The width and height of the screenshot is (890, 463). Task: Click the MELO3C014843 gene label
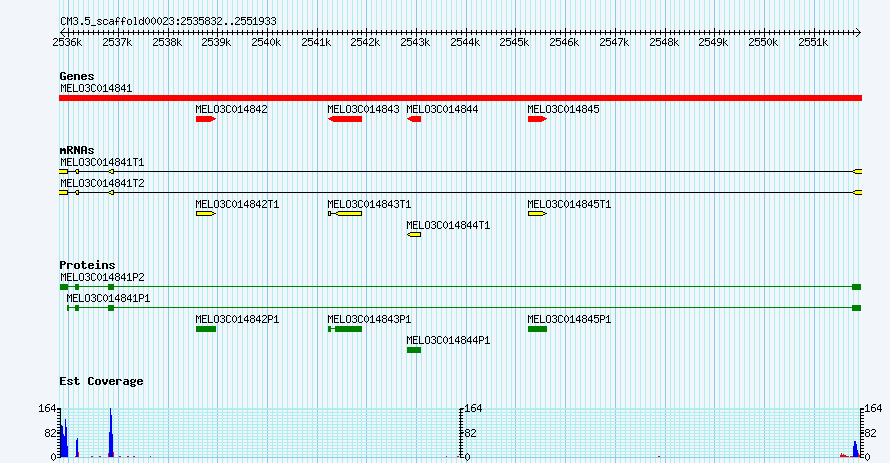[x=363, y=110]
